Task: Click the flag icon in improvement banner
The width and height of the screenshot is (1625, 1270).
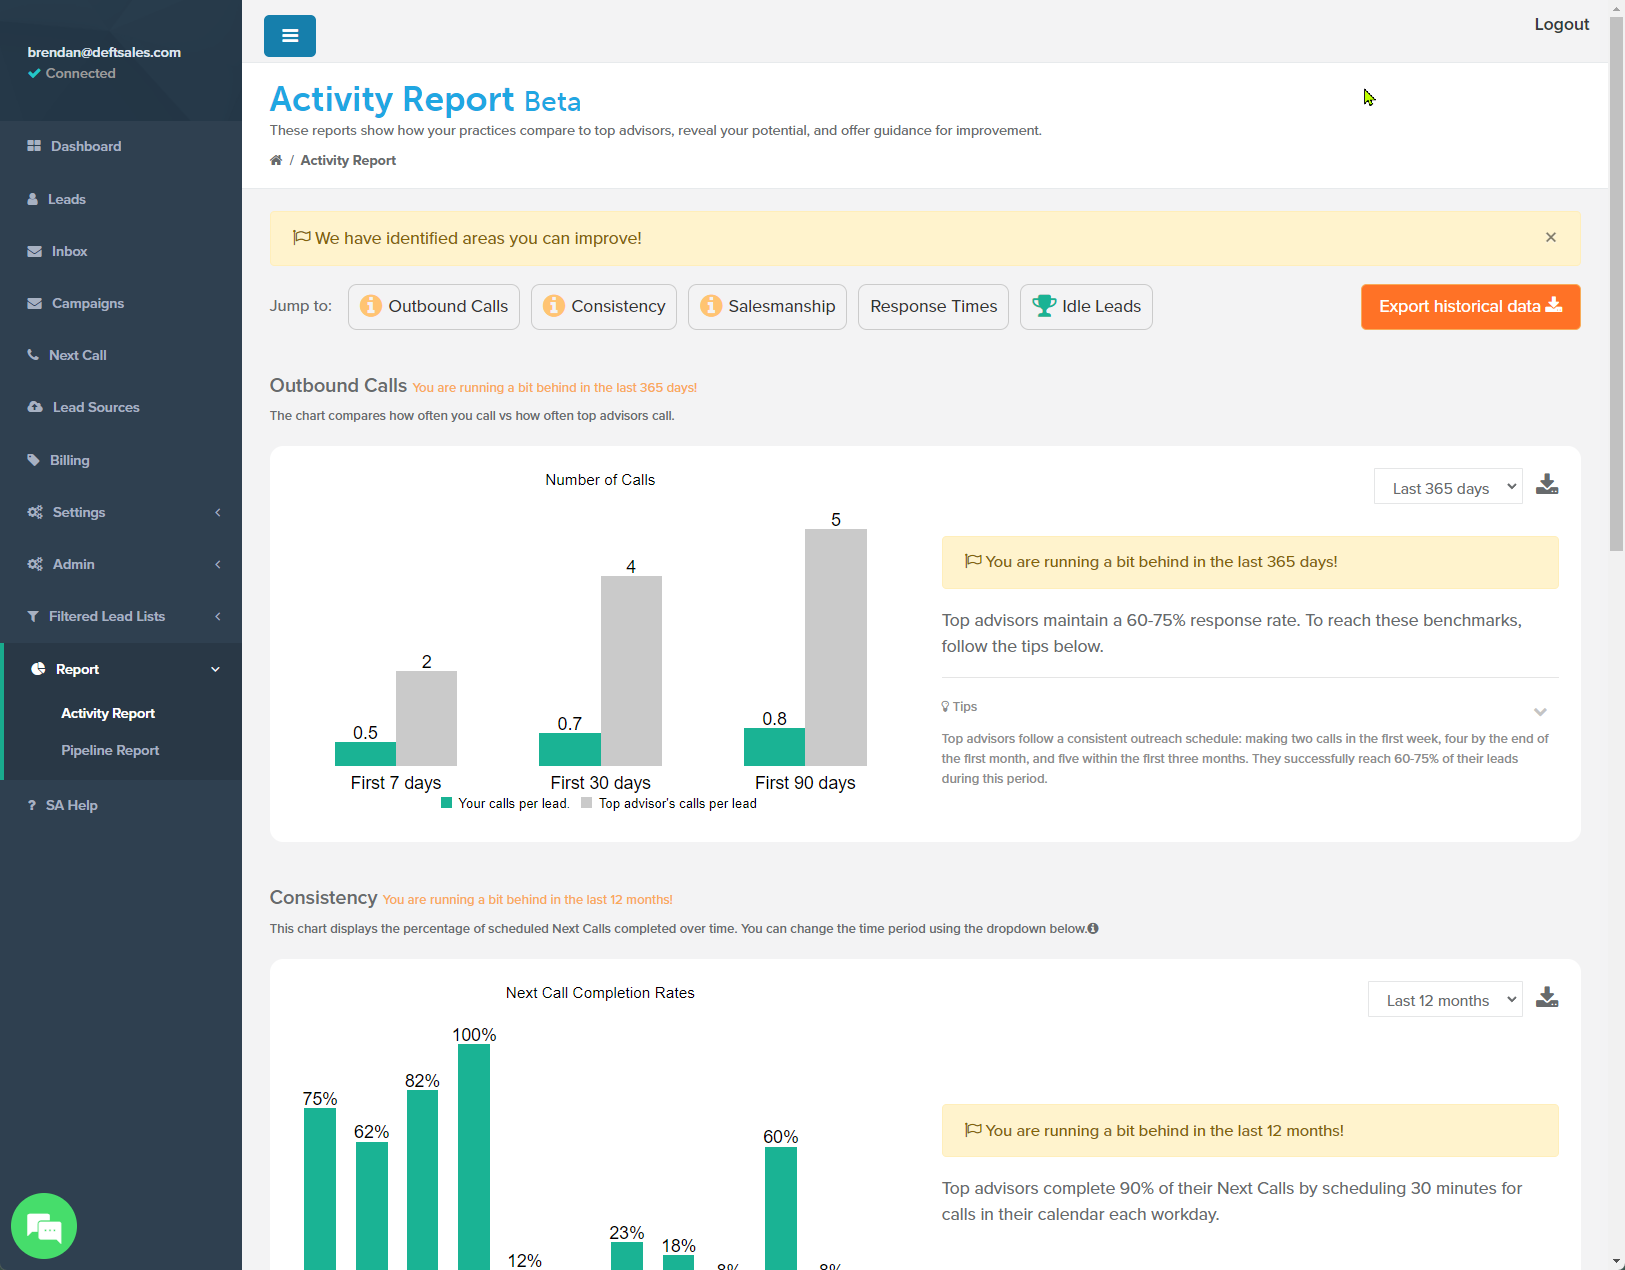Action: tap(301, 238)
